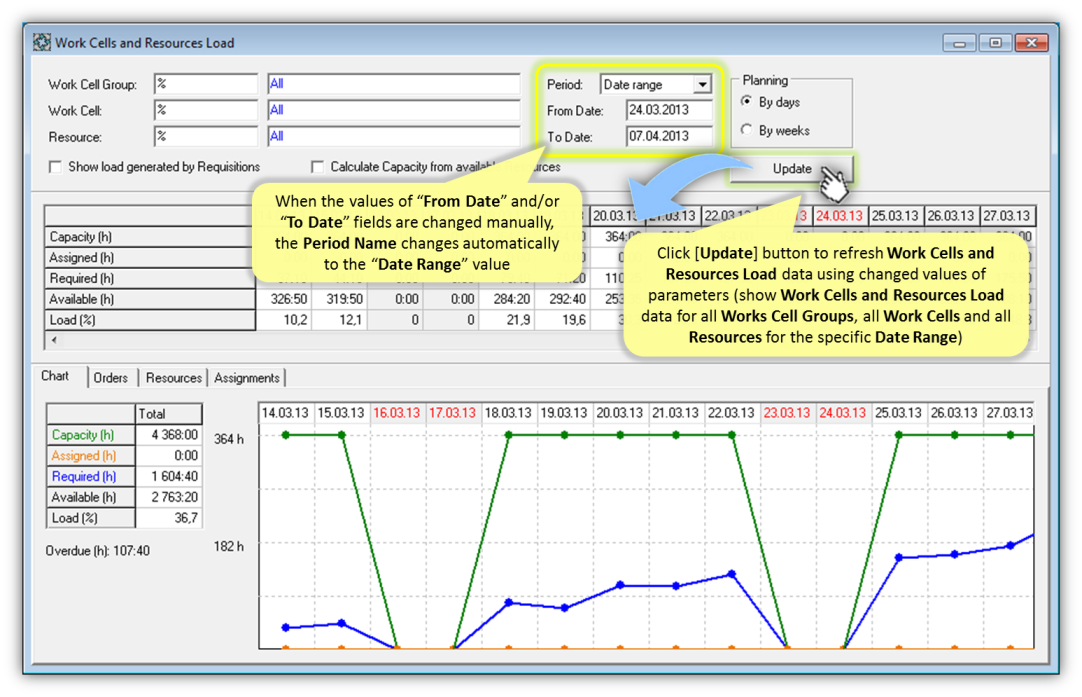Click the blue Required (h) legend label
Screen dimensions: 1082x697
tap(83, 476)
